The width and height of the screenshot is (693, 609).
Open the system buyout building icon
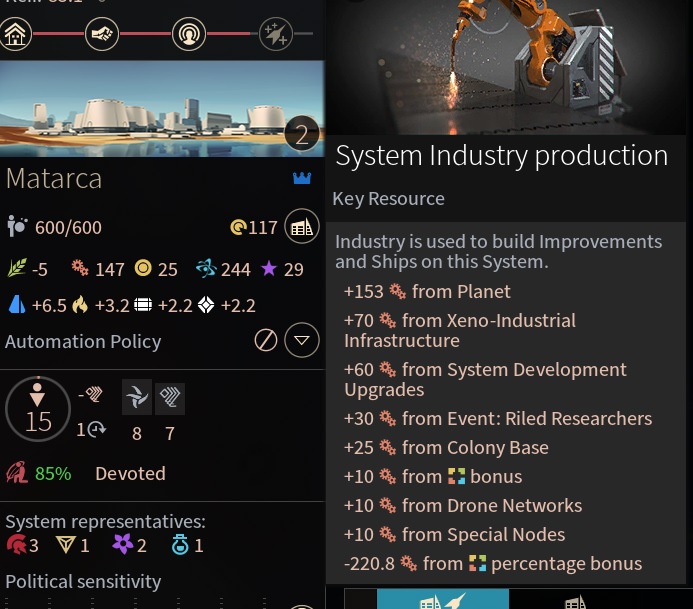pos(301,227)
